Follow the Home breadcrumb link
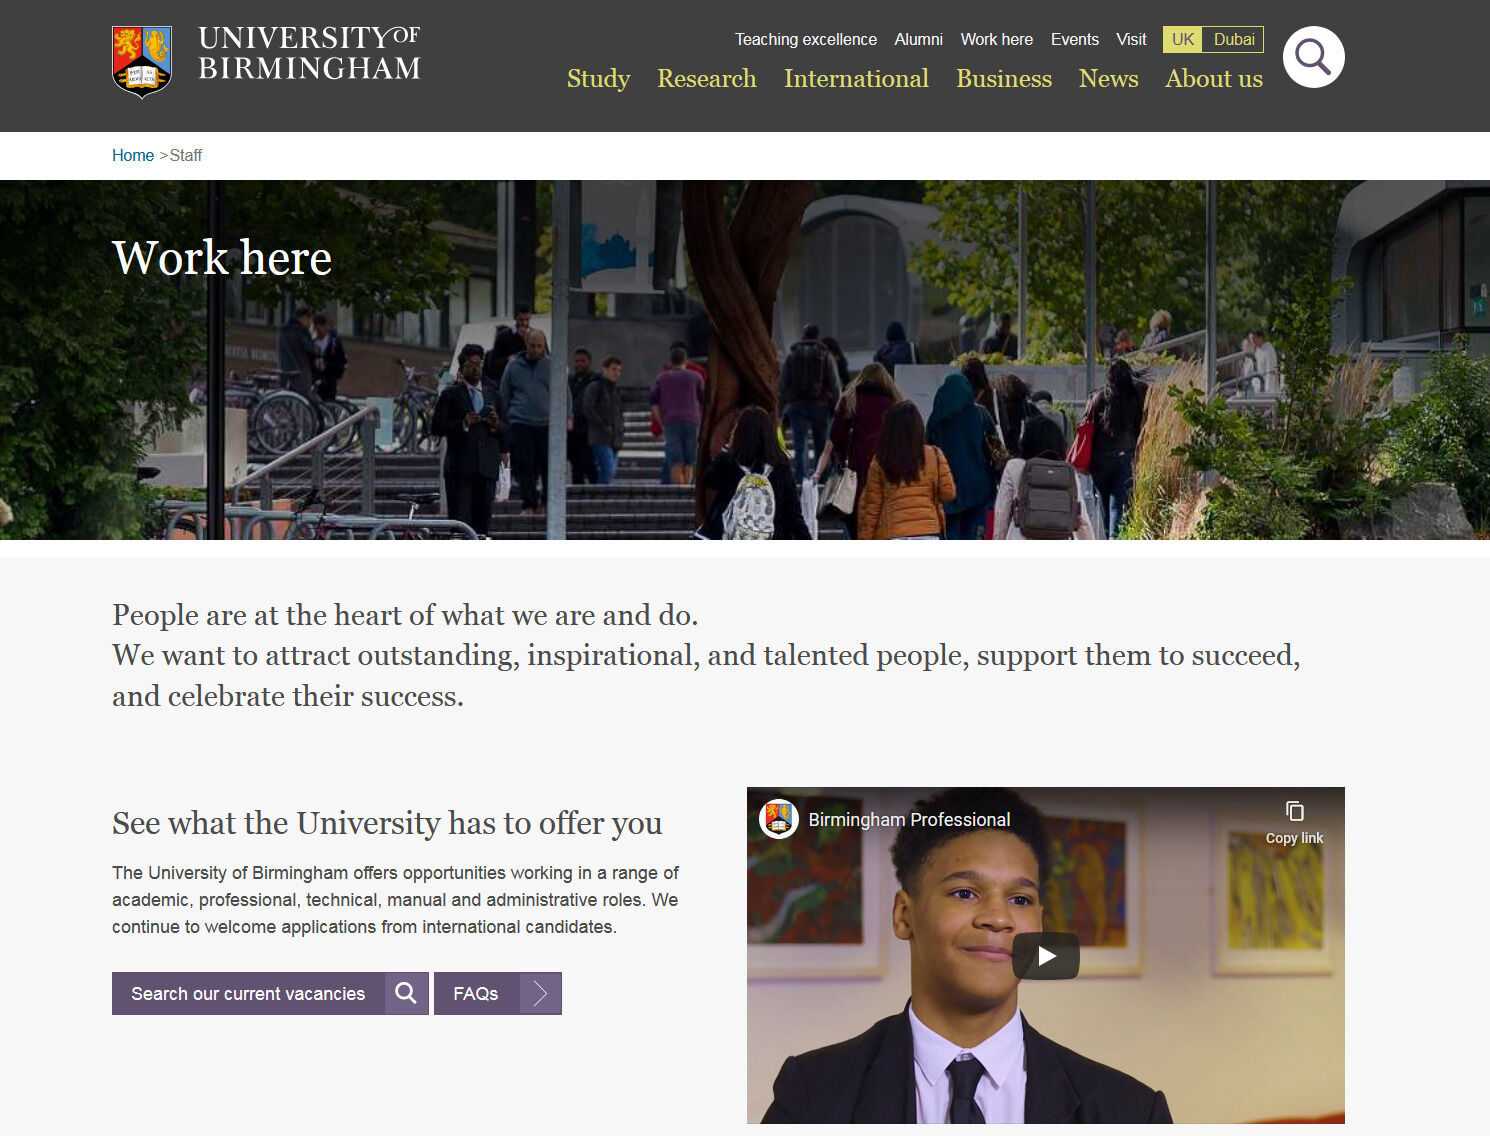The height and width of the screenshot is (1136, 1490). click(x=133, y=155)
